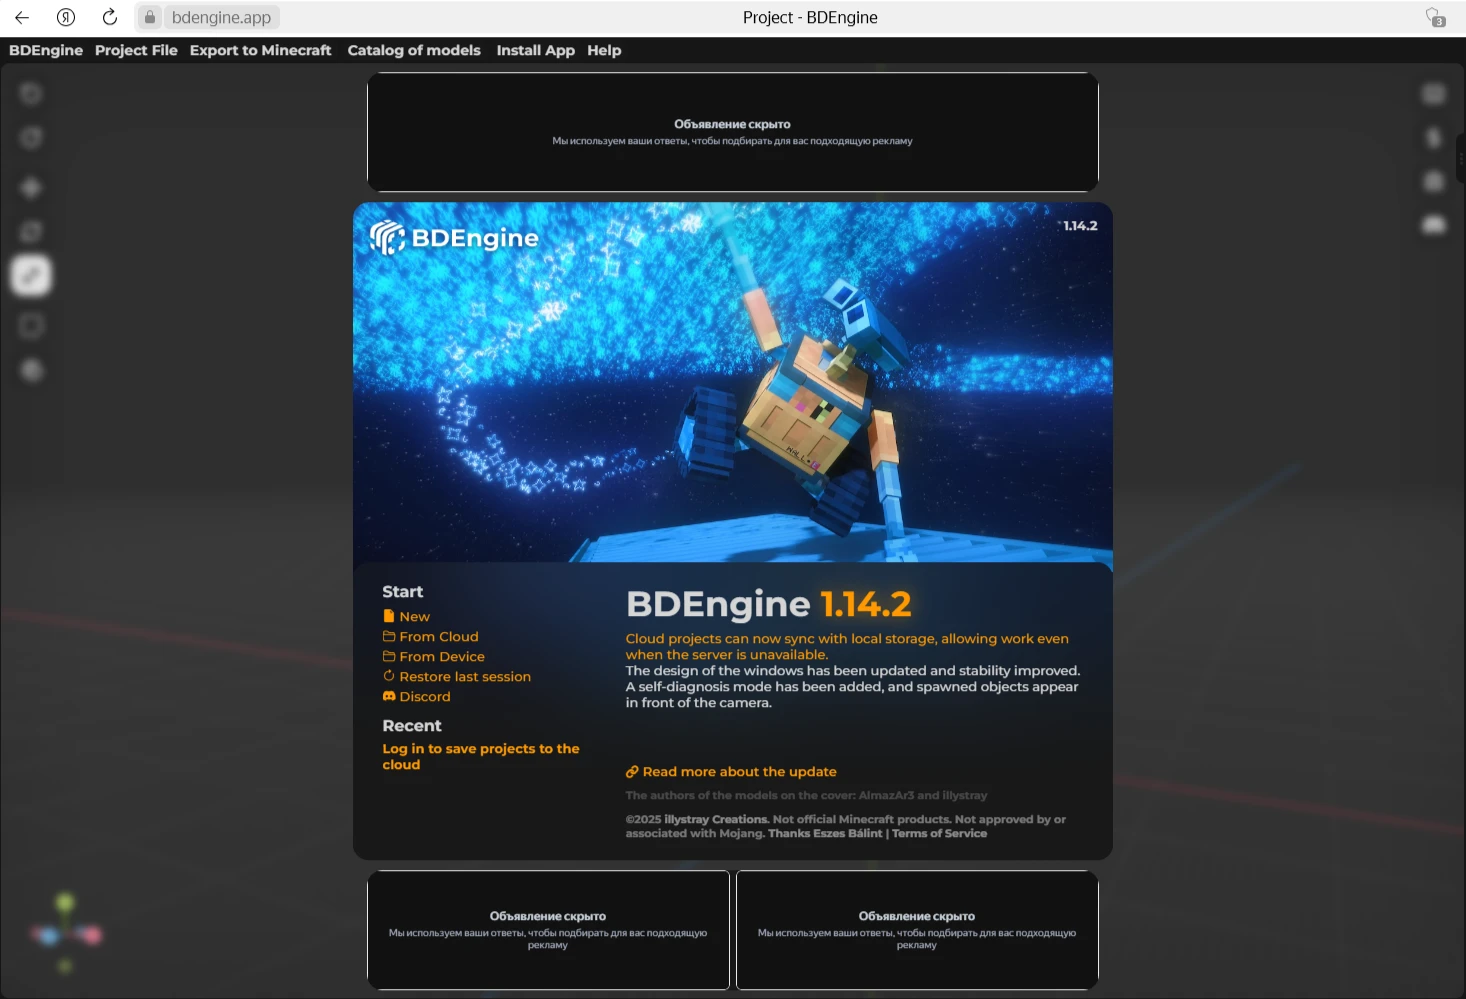Screen dimensions: 1466x999
Task: Click the illystray Creations copyright link
Action: [716, 819]
